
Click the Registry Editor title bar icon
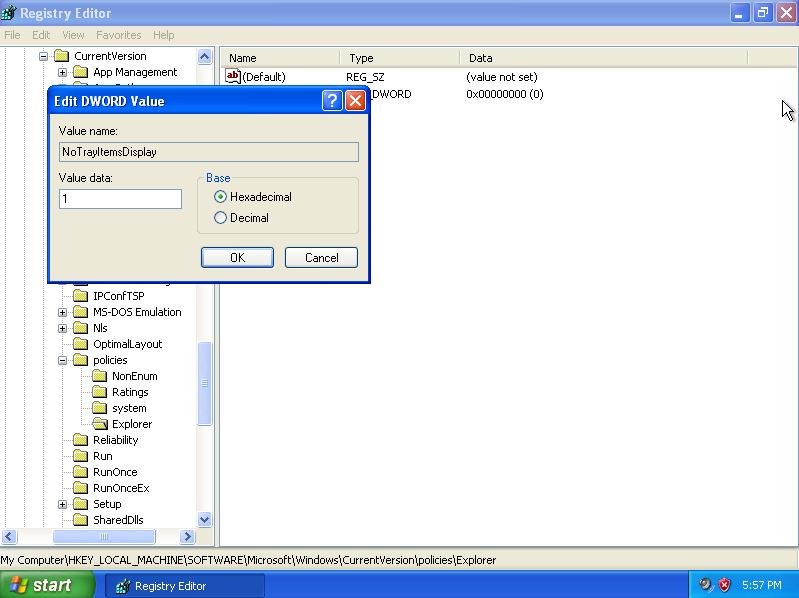(9, 13)
